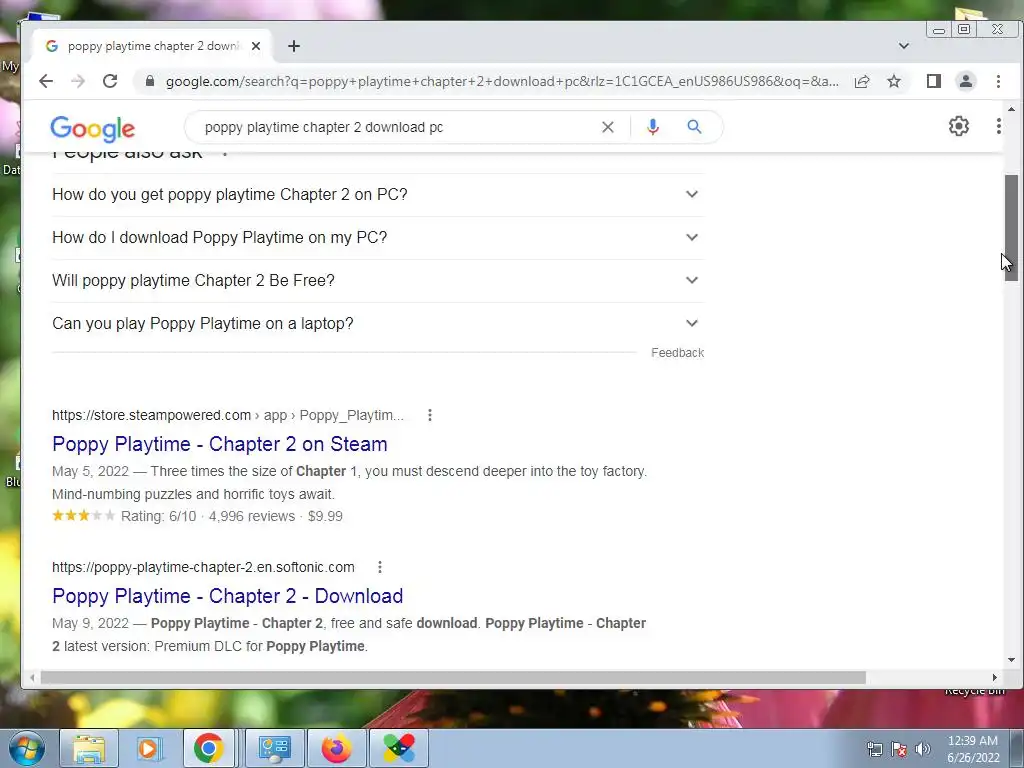Reload the current page
Image resolution: width=1024 pixels, height=768 pixels.
pos(110,81)
